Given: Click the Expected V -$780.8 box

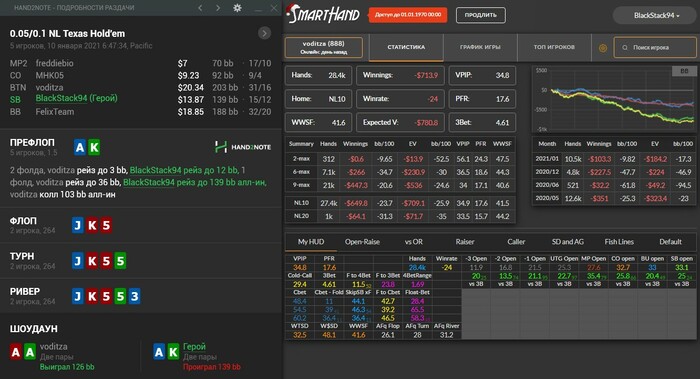Looking at the screenshot, I should click(400, 122).
